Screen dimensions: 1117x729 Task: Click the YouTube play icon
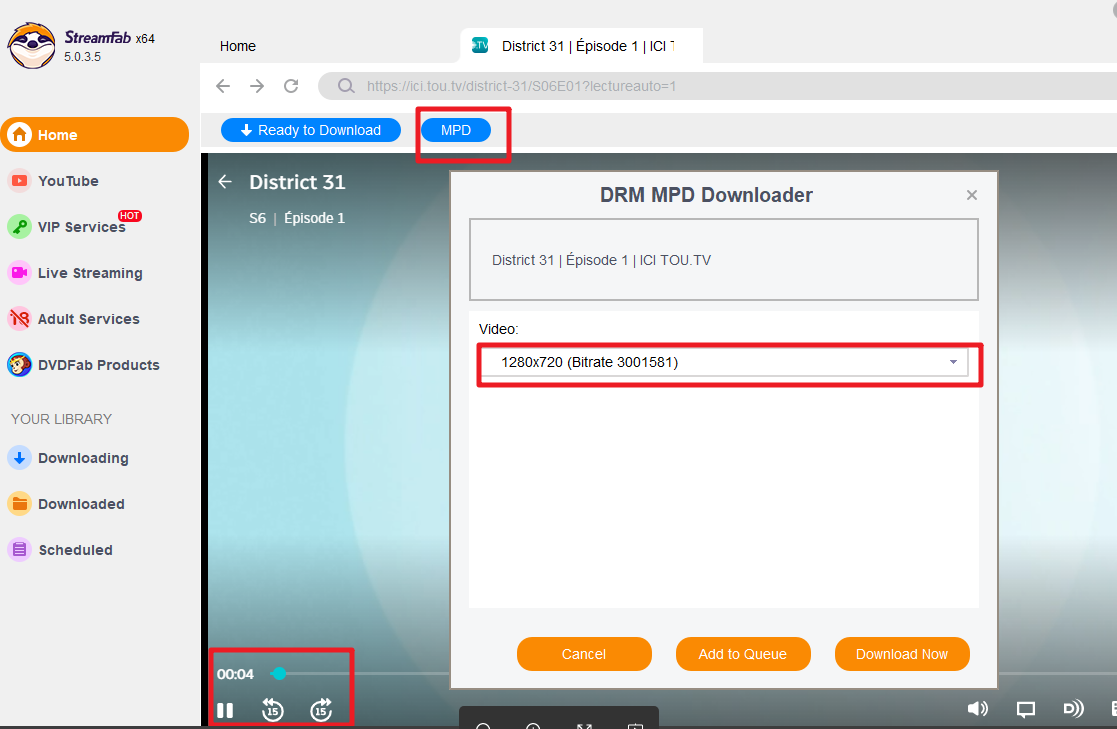(x=19, y=181)
